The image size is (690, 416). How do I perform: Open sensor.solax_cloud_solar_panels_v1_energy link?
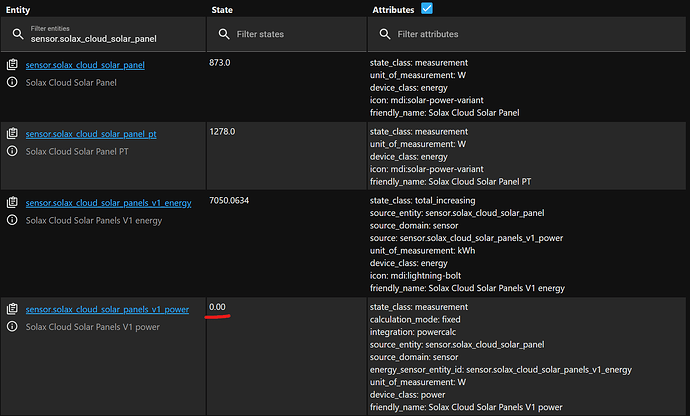108,203
